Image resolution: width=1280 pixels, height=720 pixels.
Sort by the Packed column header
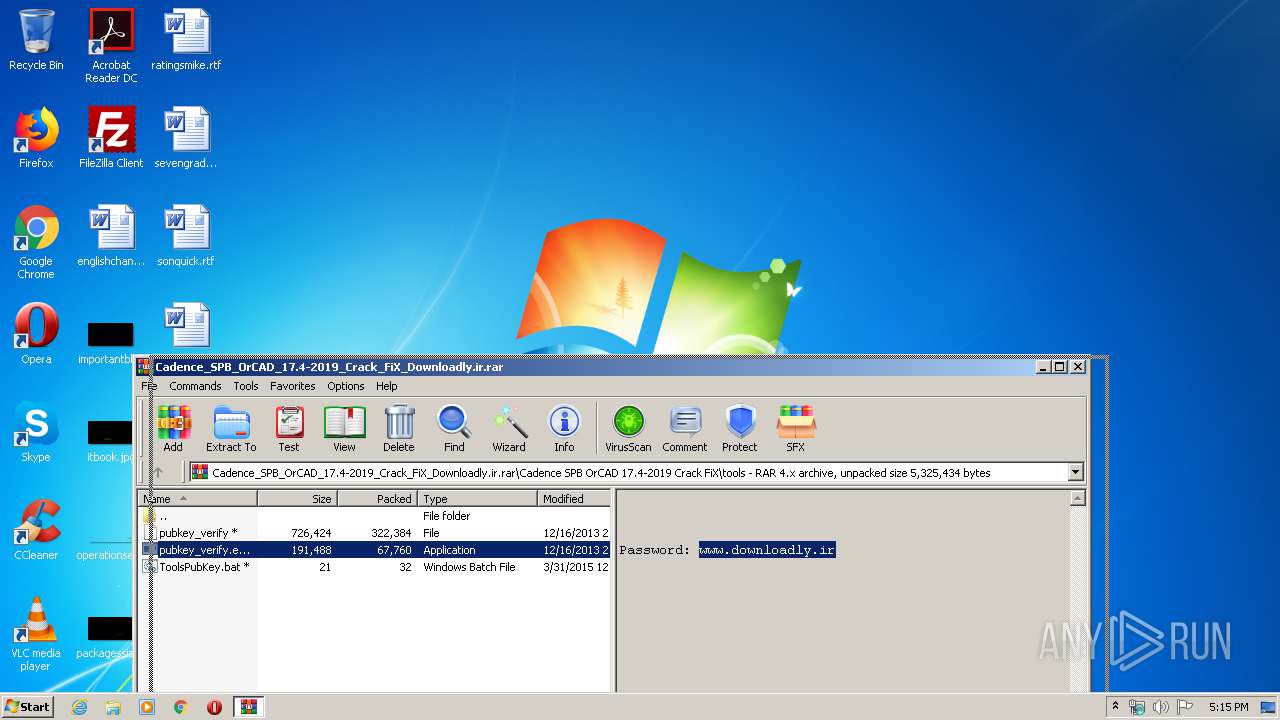378,498
